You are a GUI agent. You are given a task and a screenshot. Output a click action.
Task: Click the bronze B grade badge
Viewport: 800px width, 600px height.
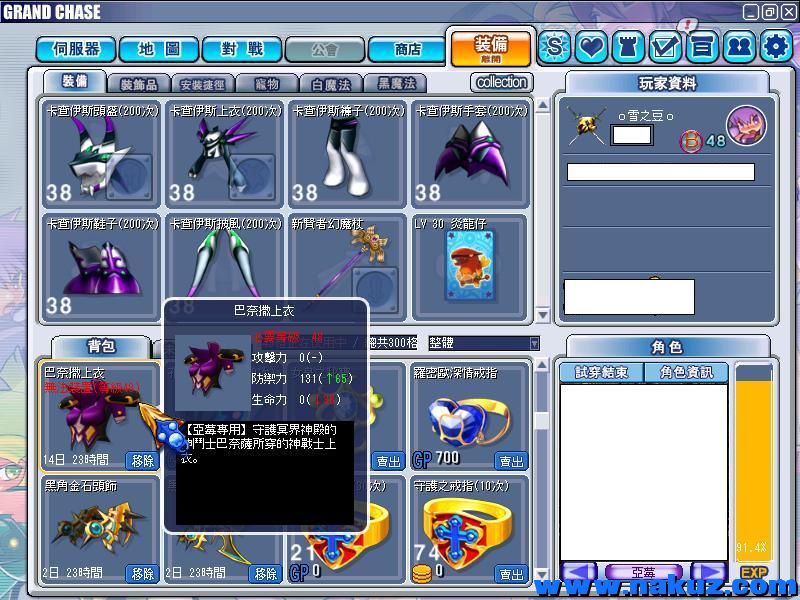[x=691, y=141]
